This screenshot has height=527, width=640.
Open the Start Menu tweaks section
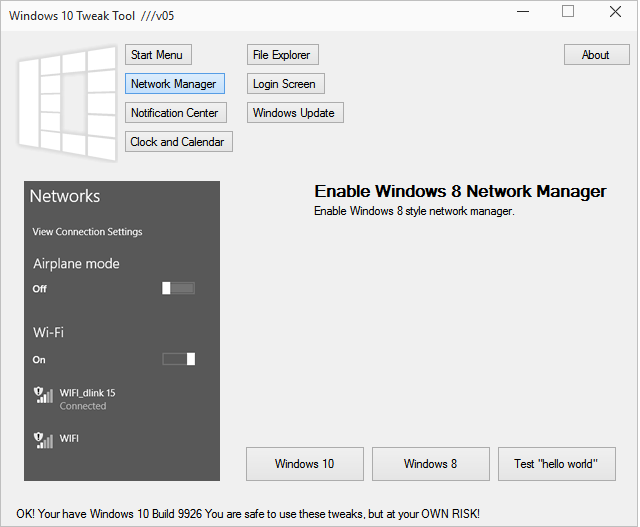tap(158, 55)
